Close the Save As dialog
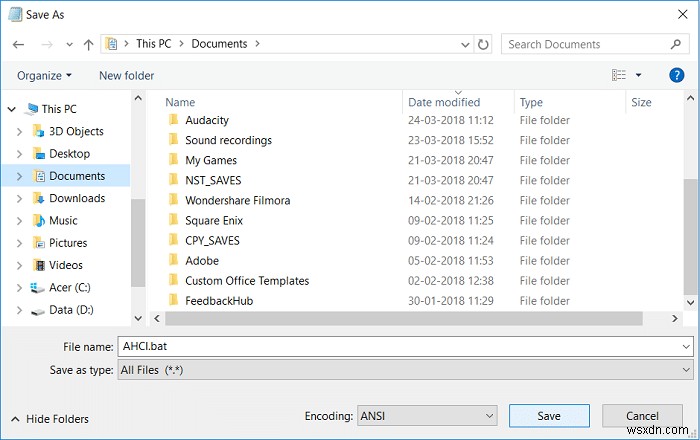 tap(683, 14)
